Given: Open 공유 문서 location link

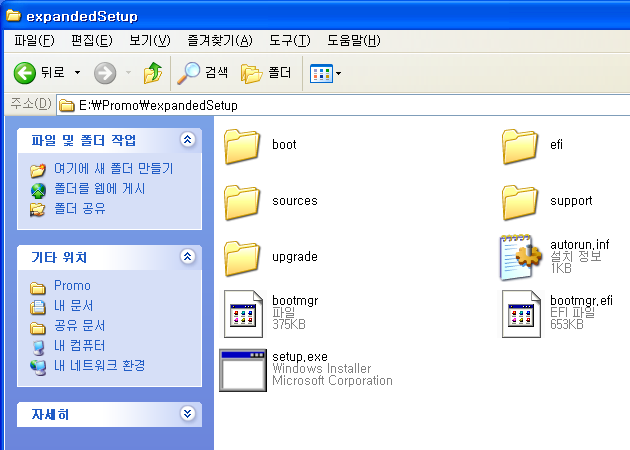Looking at the screenshot, I should pos(80,325).
